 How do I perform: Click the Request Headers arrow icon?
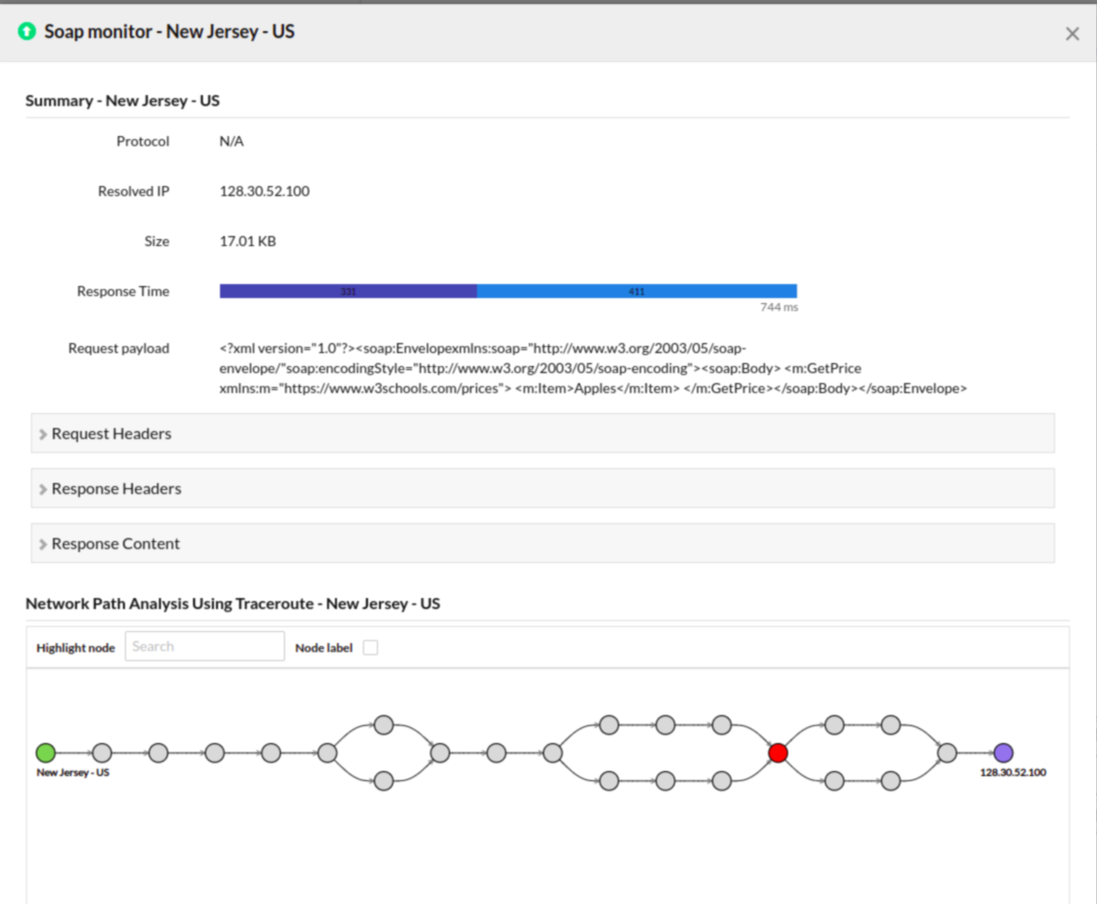coord(43,434)
